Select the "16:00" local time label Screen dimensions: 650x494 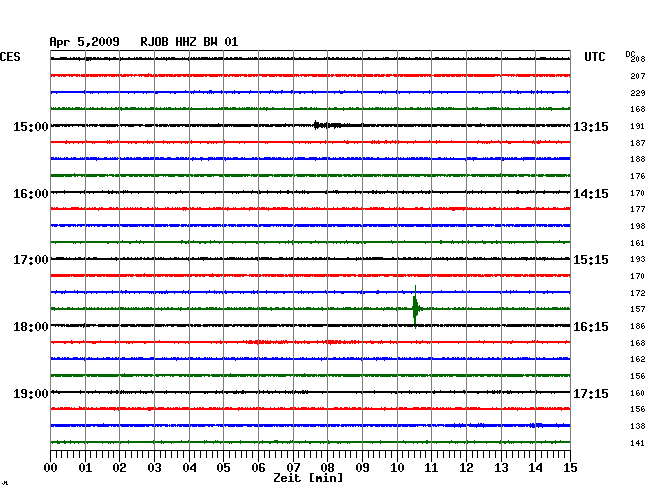(x=31, y=194)
